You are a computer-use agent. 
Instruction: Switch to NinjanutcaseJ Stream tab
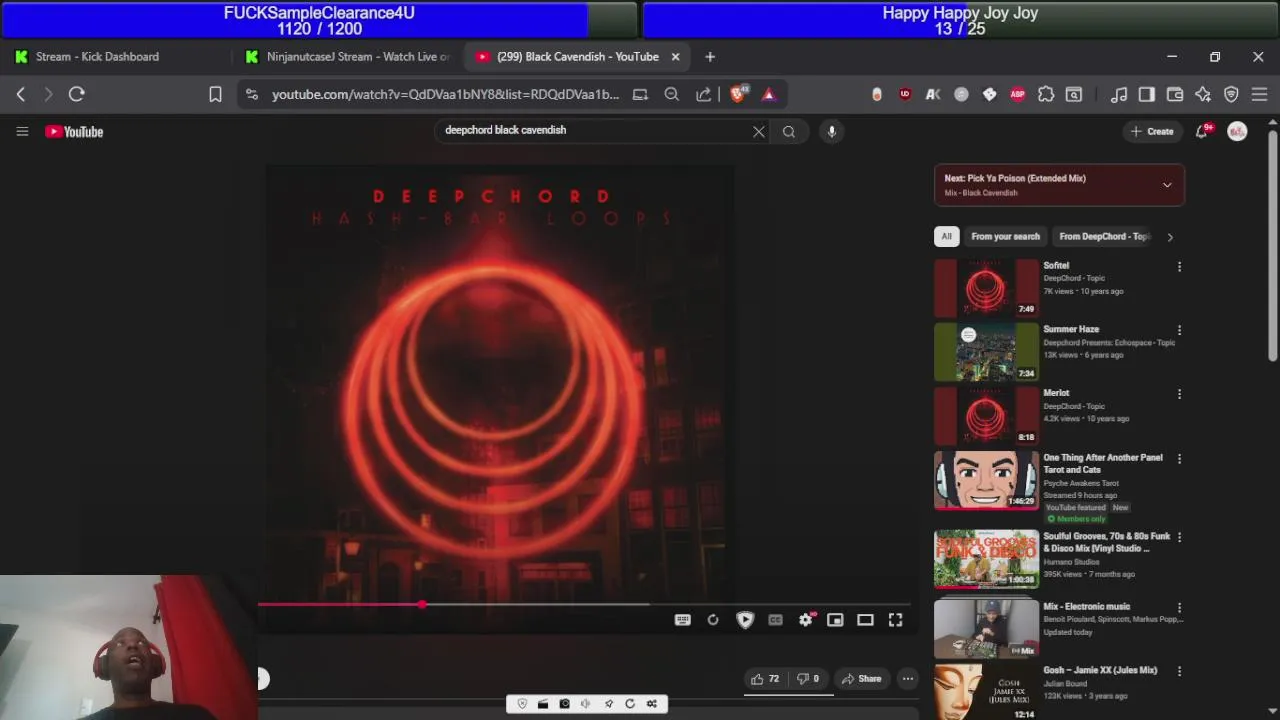[348, 57]
